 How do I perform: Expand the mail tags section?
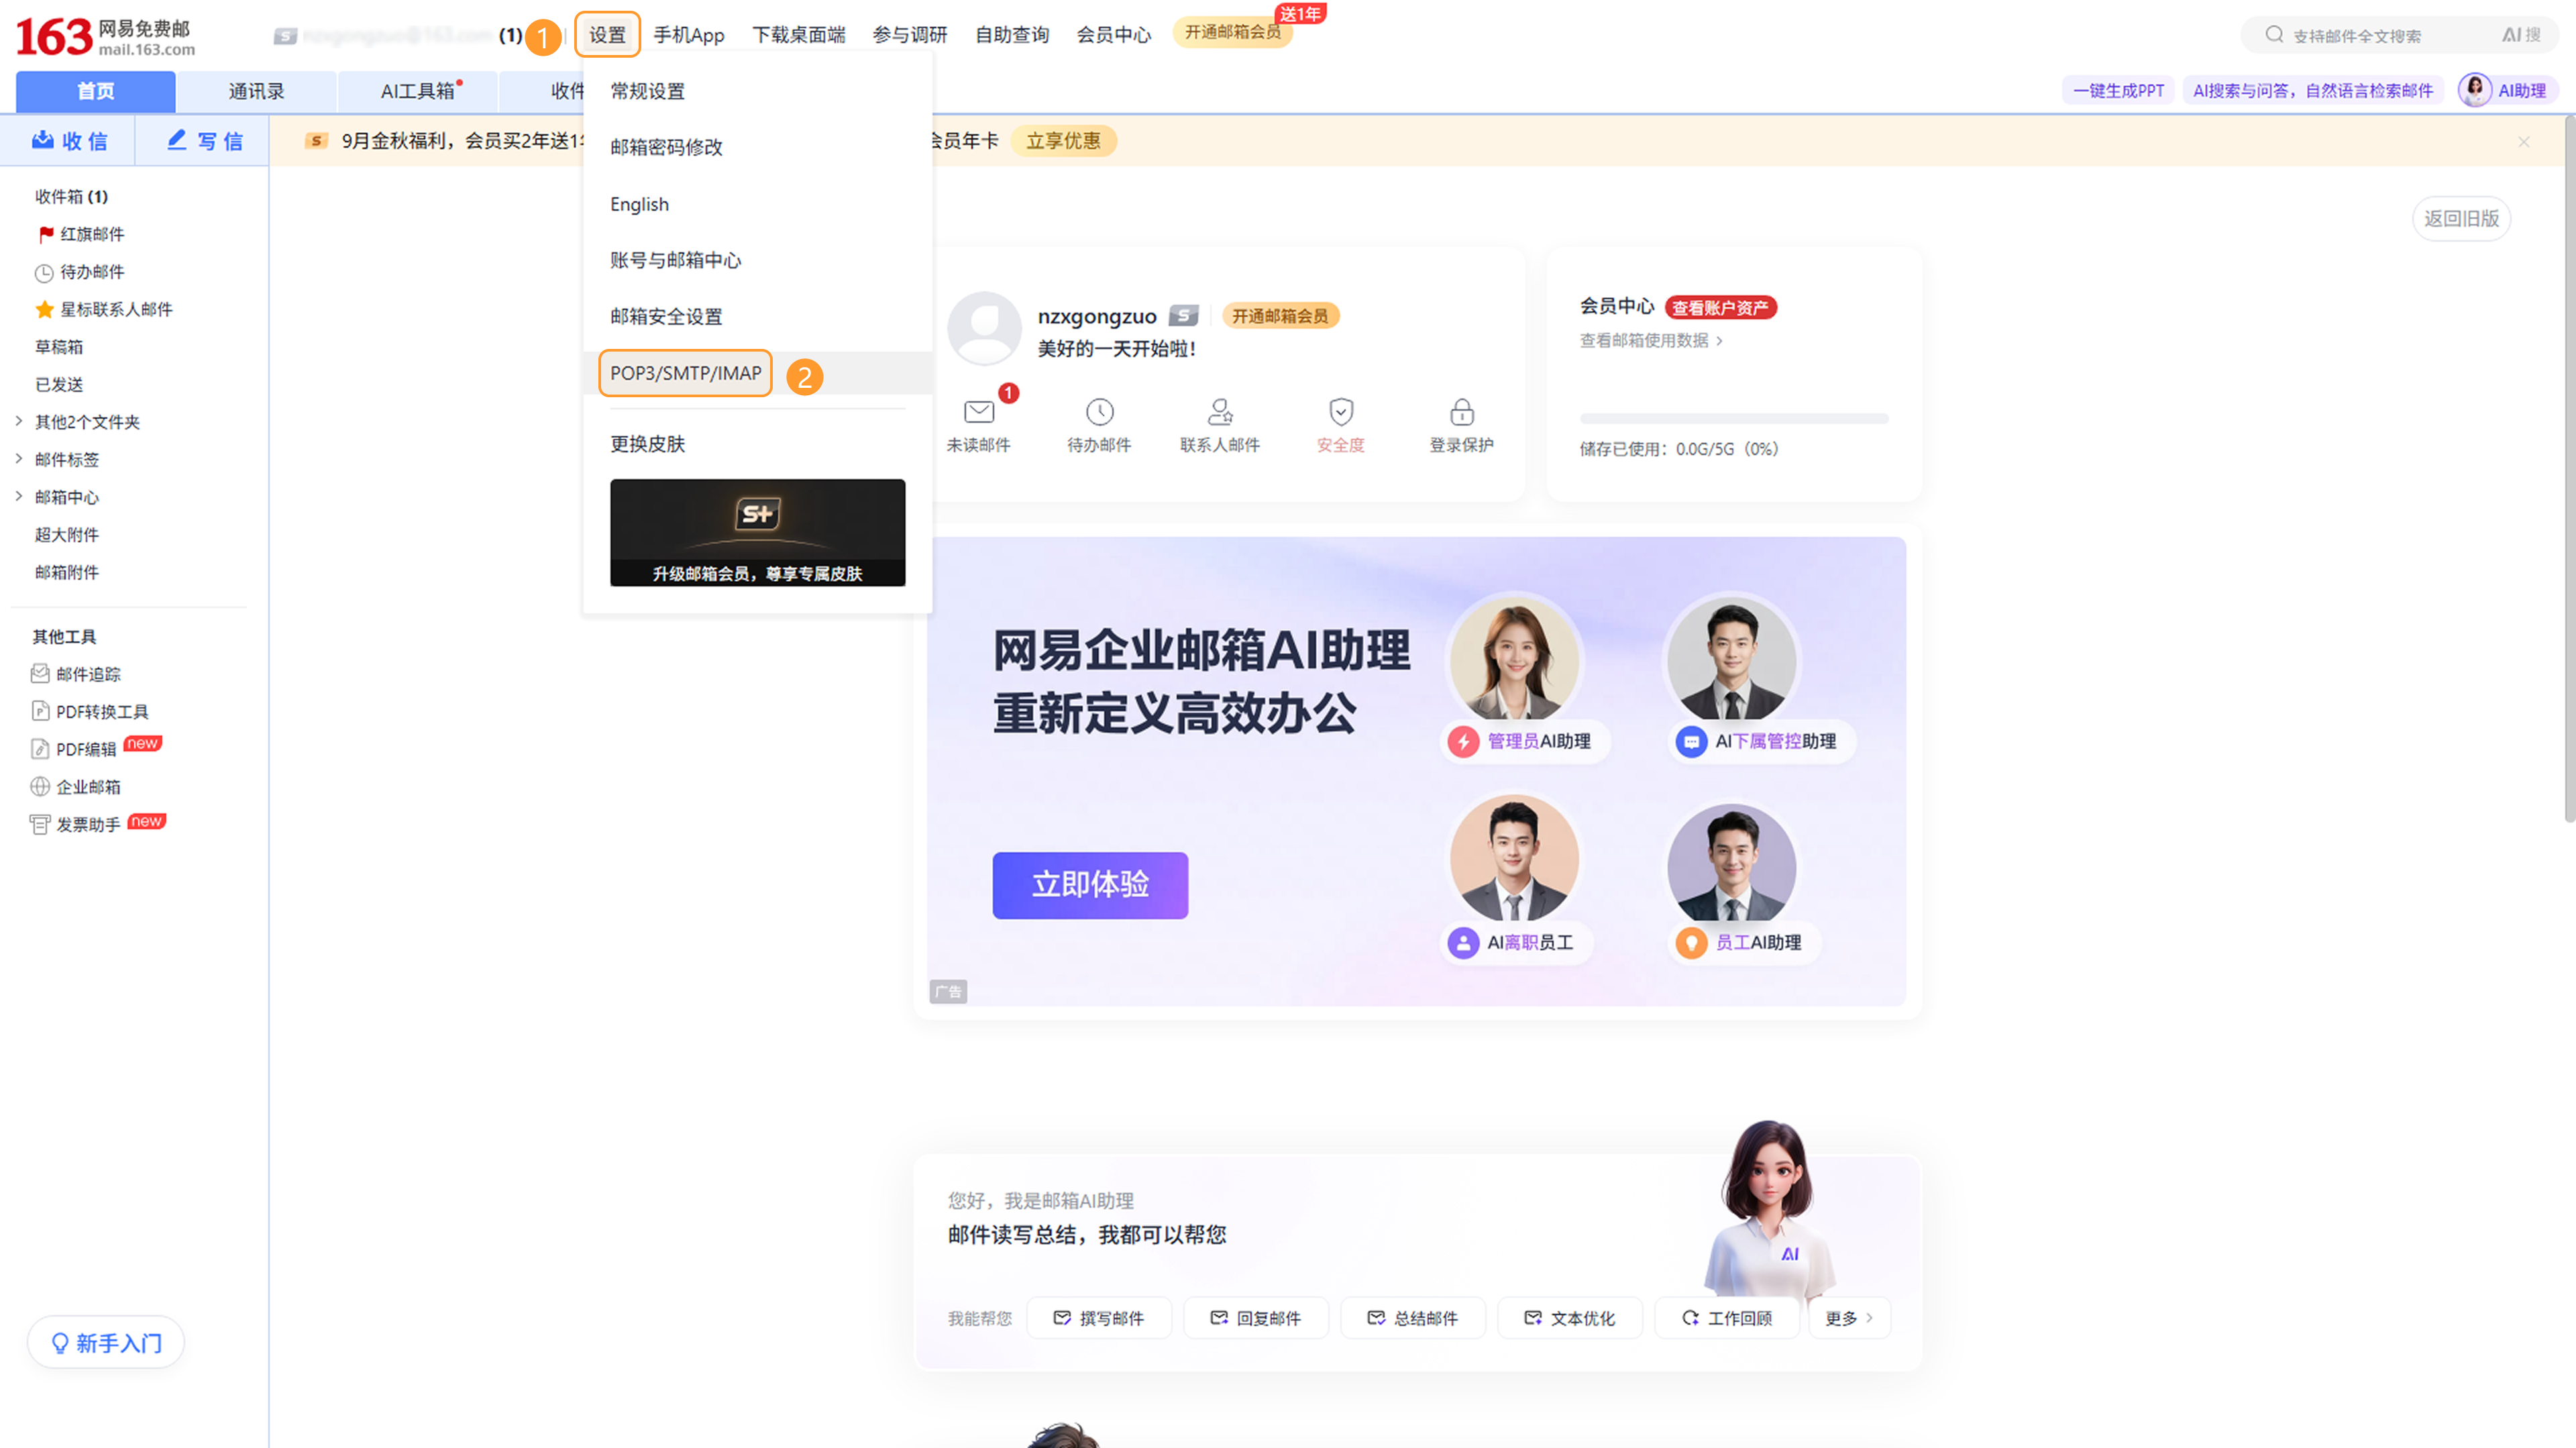click(x=19, y=459)
